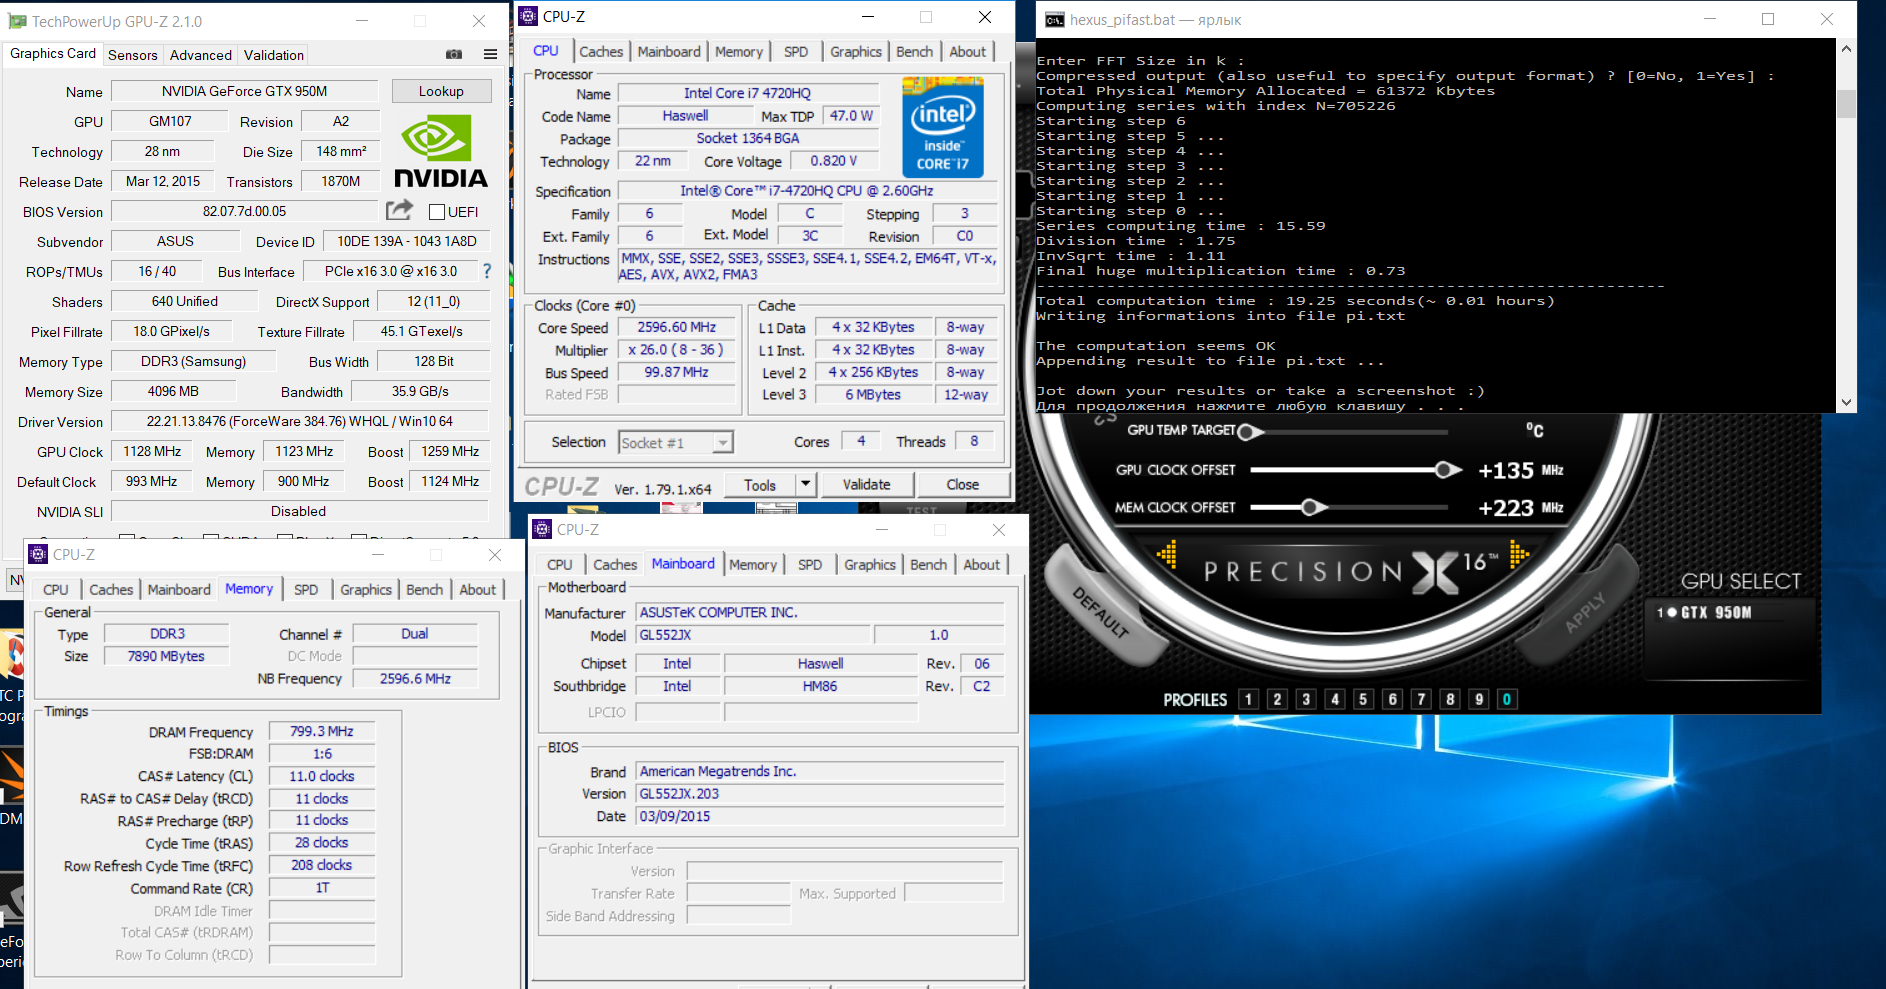
Task: Open About tab in Memory CPU-Z window
Action: pos(478,590)
